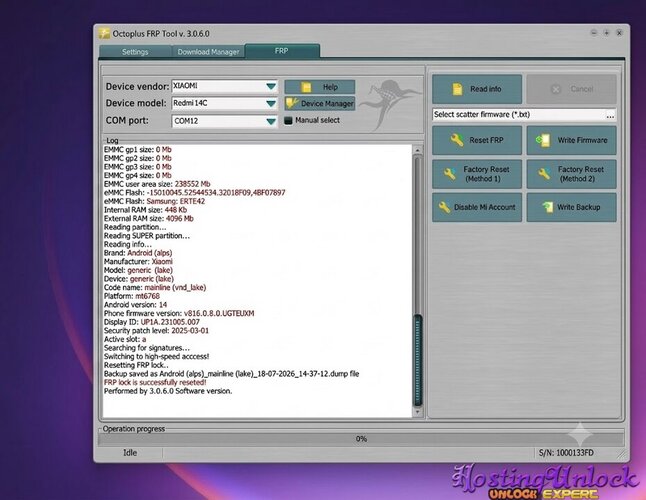Image resolution: width=646 pixels, height=500 pixels.
Task: Click the 'Backup saved as Android (alps)' log line
Action: [232, 374]
